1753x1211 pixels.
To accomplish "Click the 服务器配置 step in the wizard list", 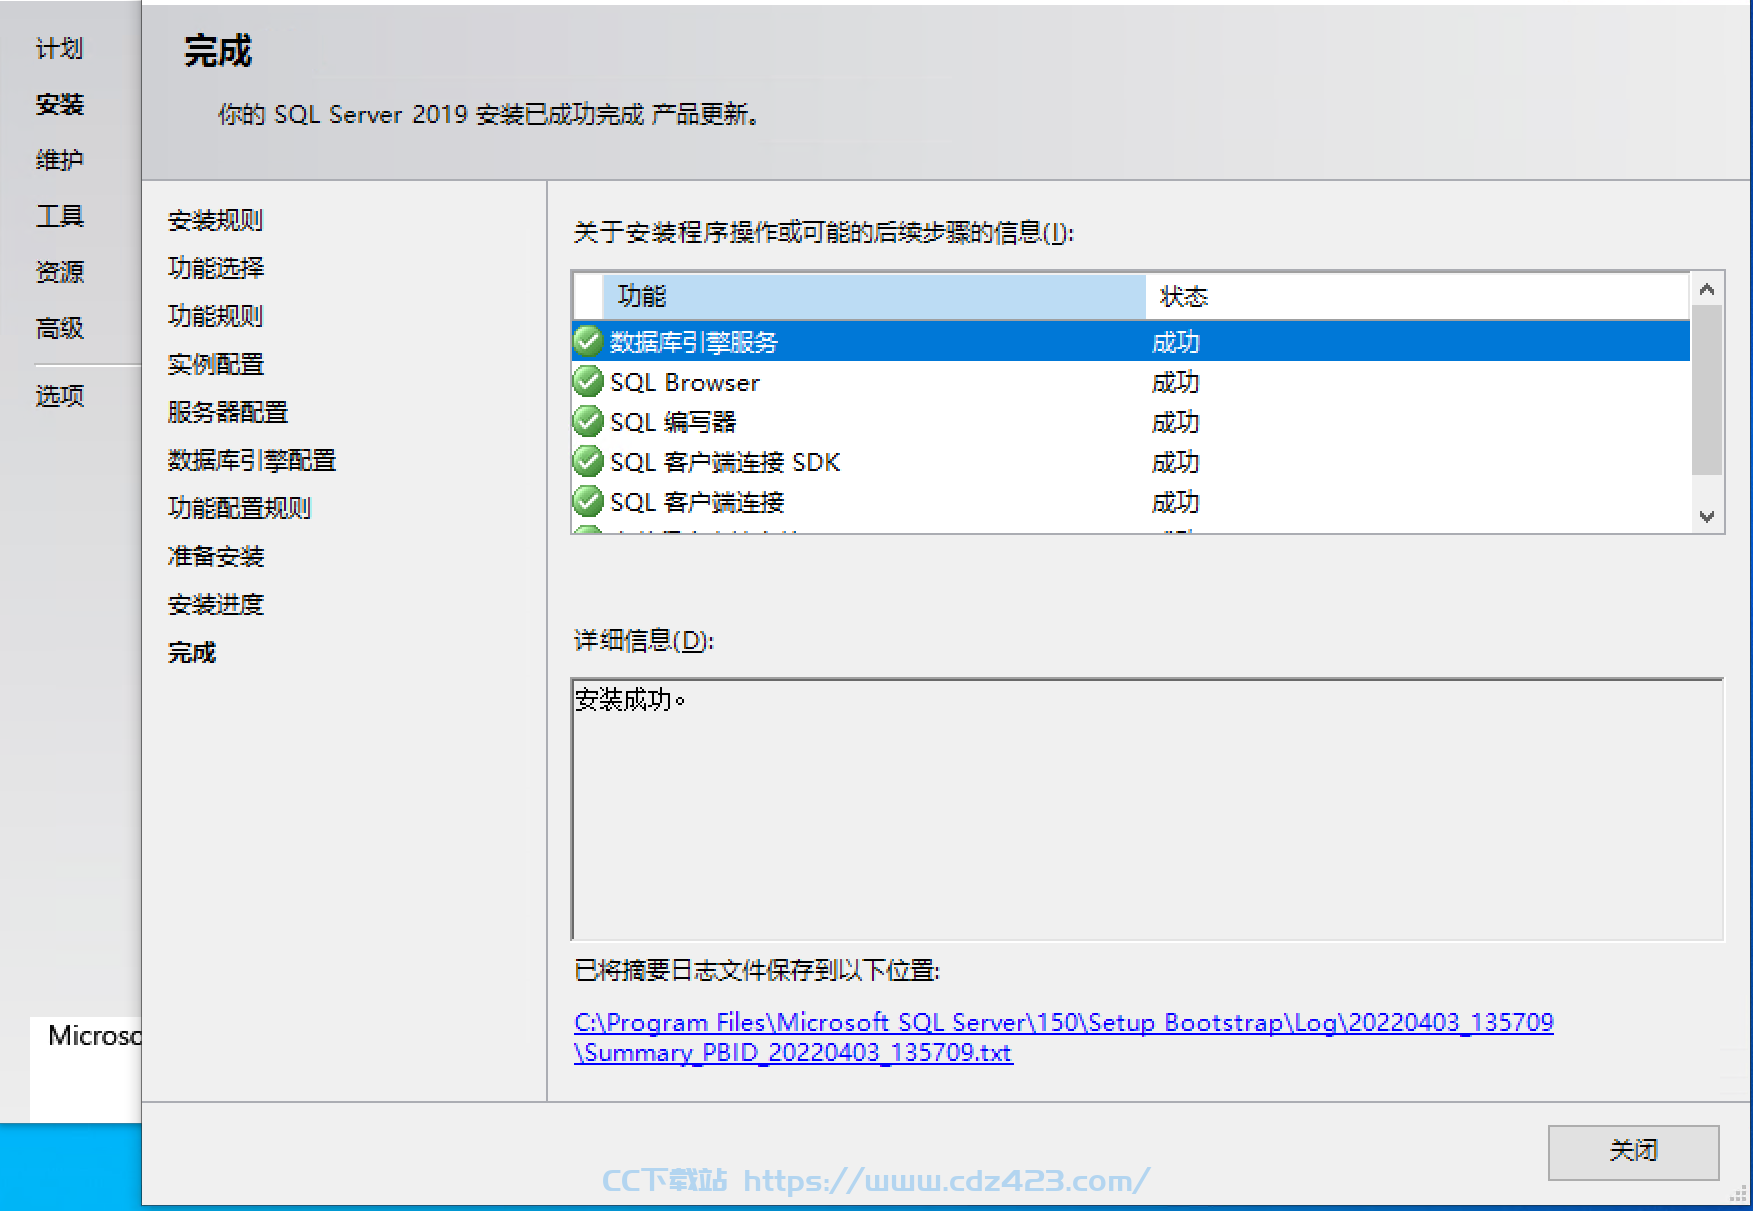I will (227, 412).
